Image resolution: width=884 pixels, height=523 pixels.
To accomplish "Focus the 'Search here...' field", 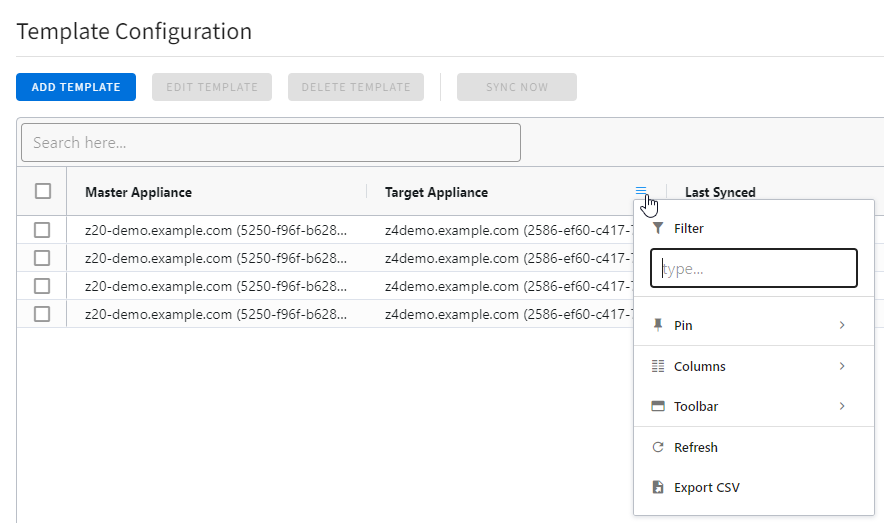I will pyautogui.click(x=271, y=143).
